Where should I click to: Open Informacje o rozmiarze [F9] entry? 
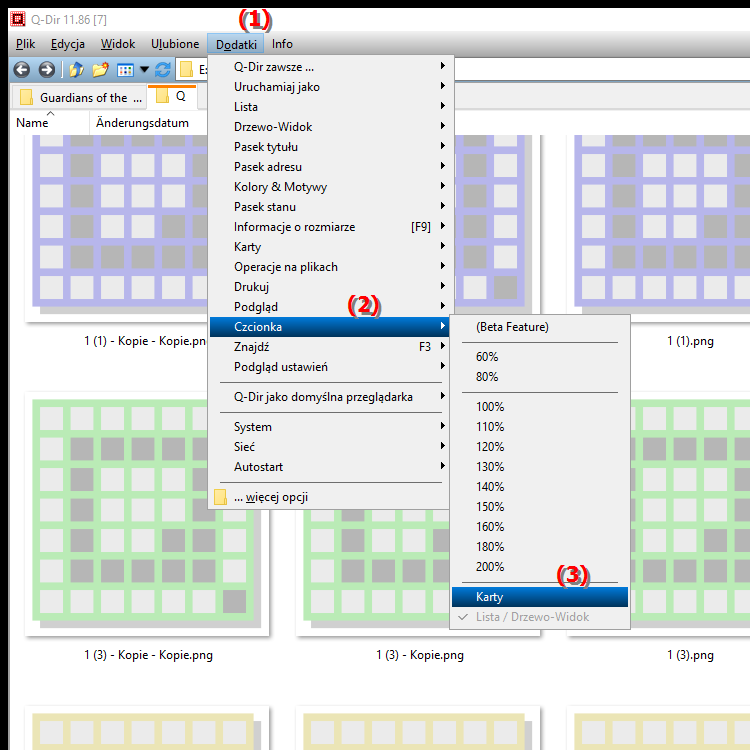pyautogui.click(x=329, y=227)
